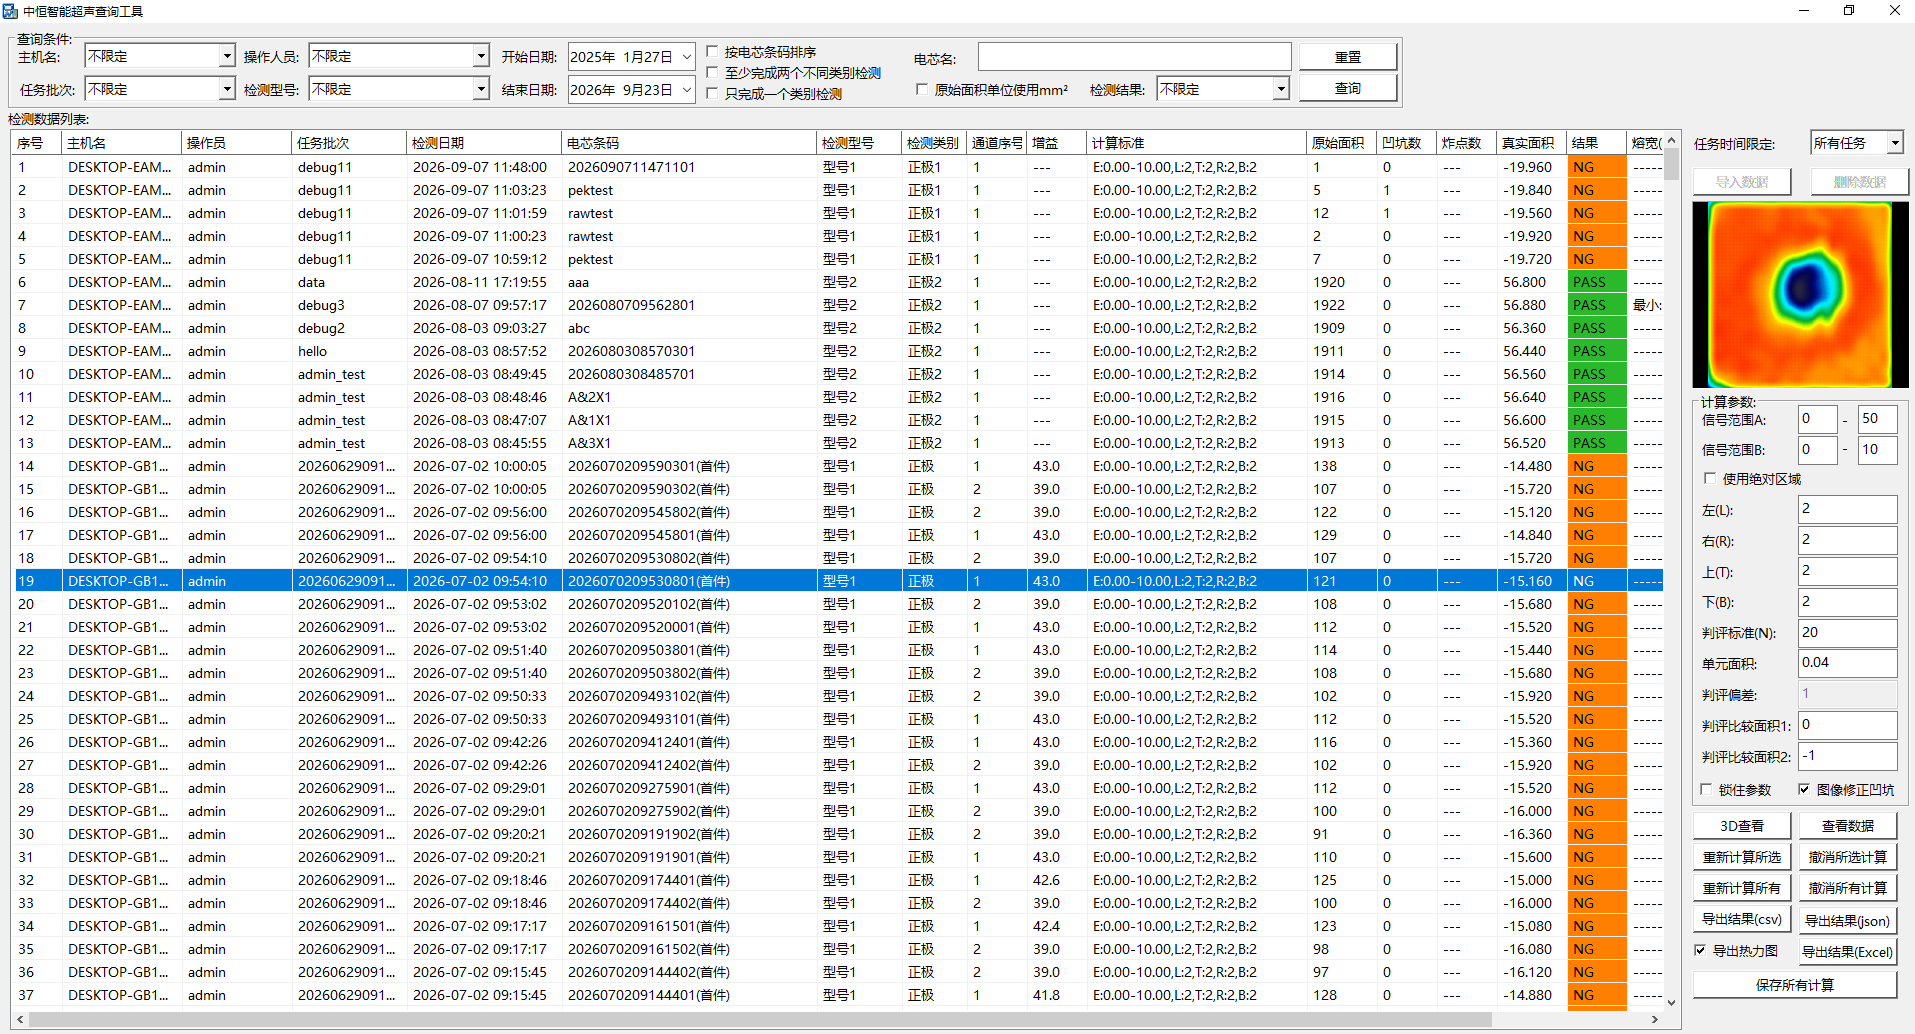The height and width of the screenshot is (1034, 1915).
Task: Open the 结束日期 date picker
Action: [x=687, y=90]
